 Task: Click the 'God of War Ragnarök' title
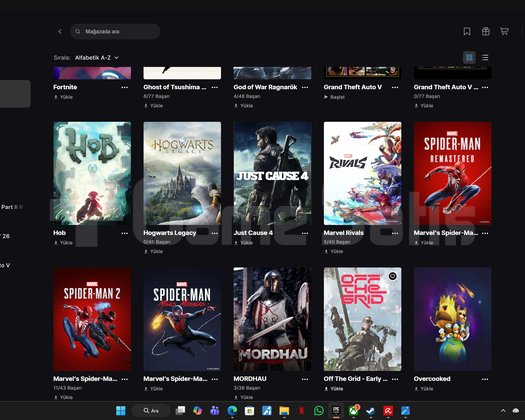coord(265,87)
